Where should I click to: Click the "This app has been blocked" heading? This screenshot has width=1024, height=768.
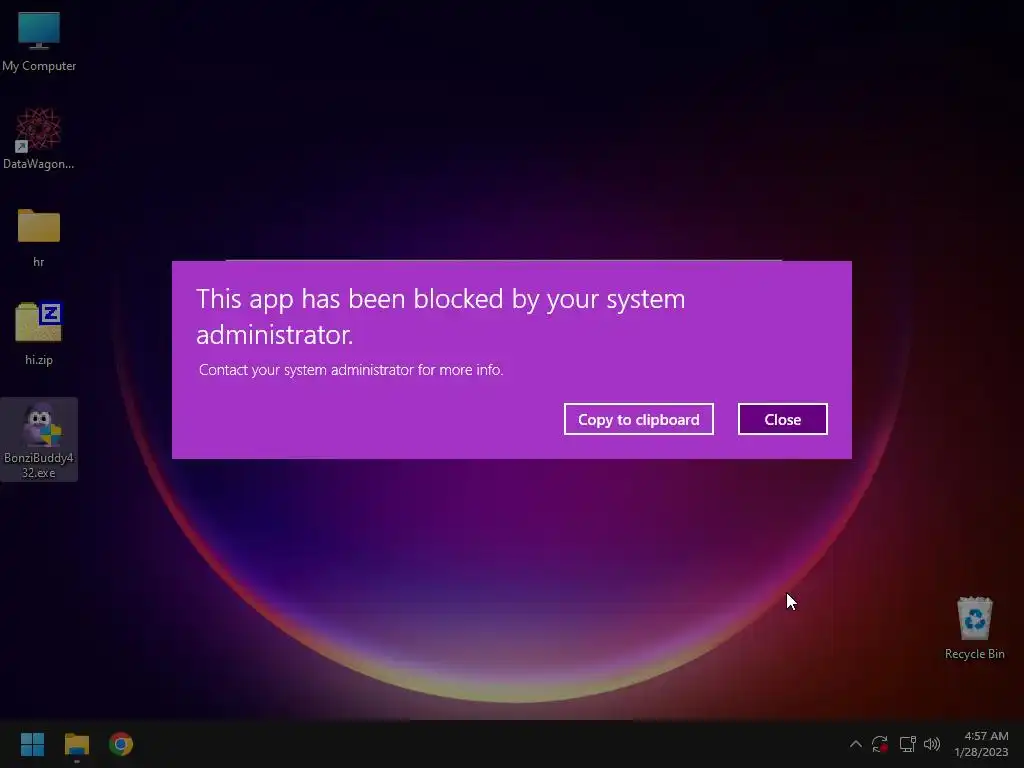(441, 317)
